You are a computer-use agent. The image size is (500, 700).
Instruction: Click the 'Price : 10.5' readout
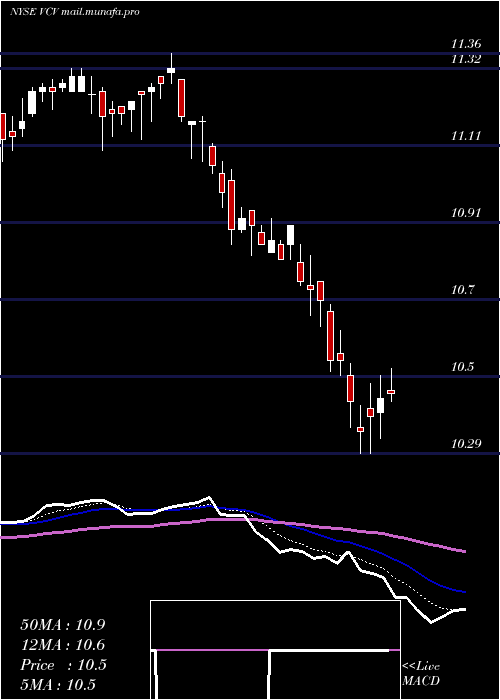click(x=63, y=665)
